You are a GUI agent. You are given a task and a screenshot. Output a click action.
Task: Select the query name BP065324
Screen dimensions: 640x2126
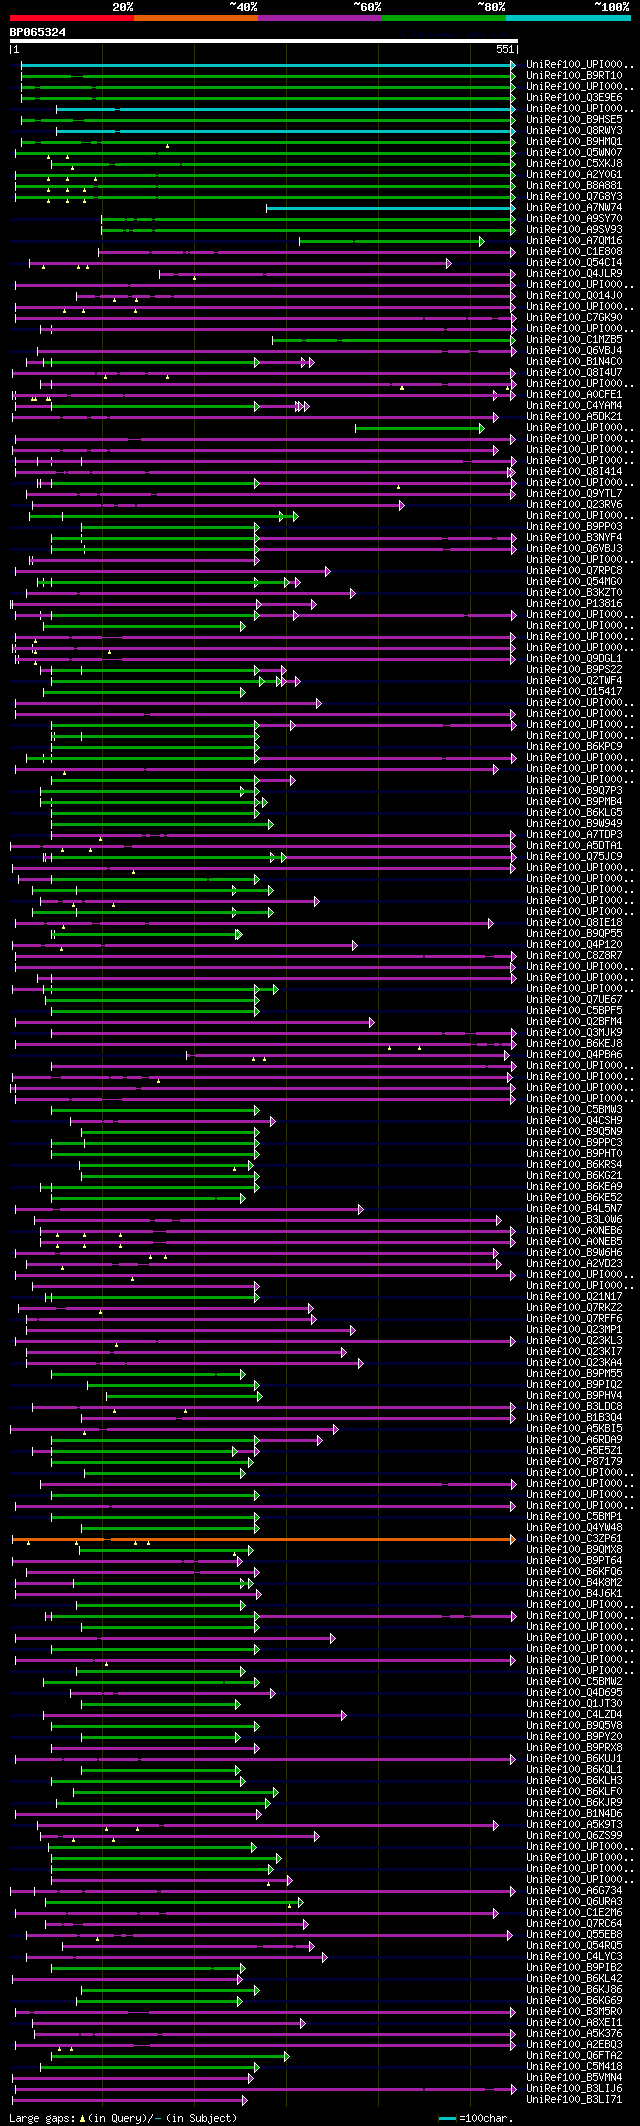click(x=38, y=32)
